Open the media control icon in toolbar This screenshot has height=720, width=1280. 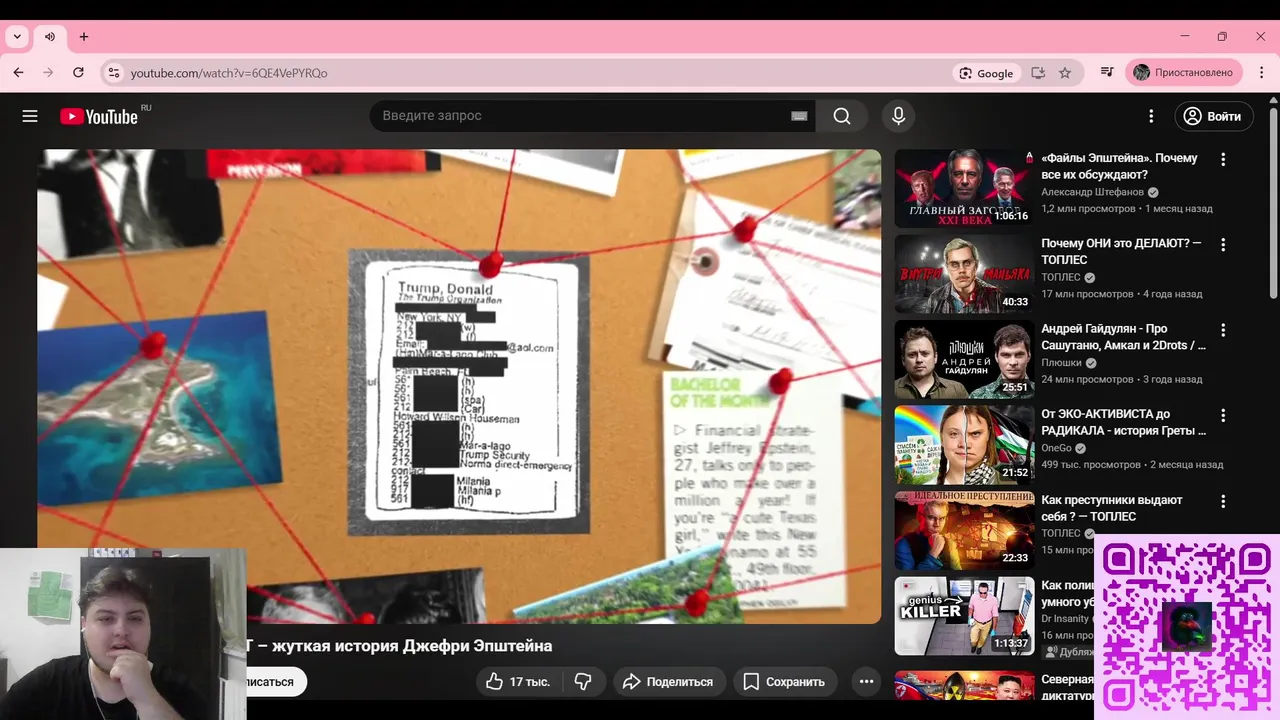point(1107,73)
